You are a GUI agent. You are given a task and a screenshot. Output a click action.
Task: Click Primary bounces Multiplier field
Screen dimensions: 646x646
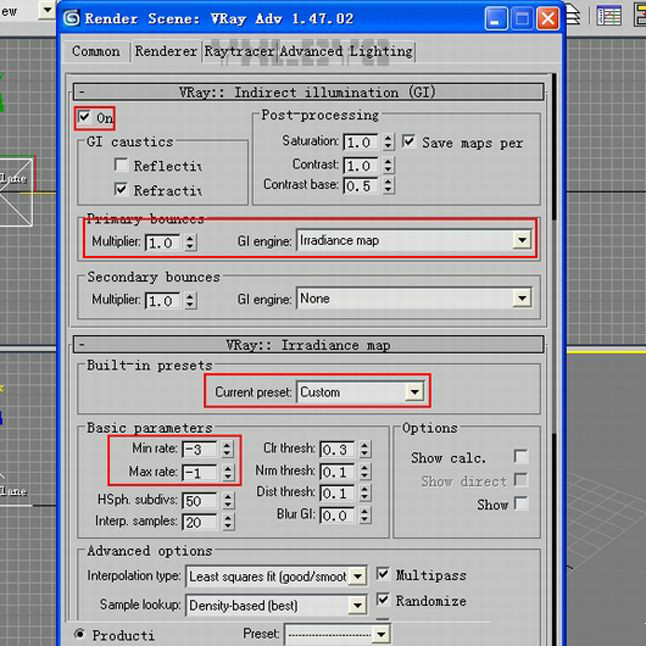pyautogui.click(x=163, y=242)
